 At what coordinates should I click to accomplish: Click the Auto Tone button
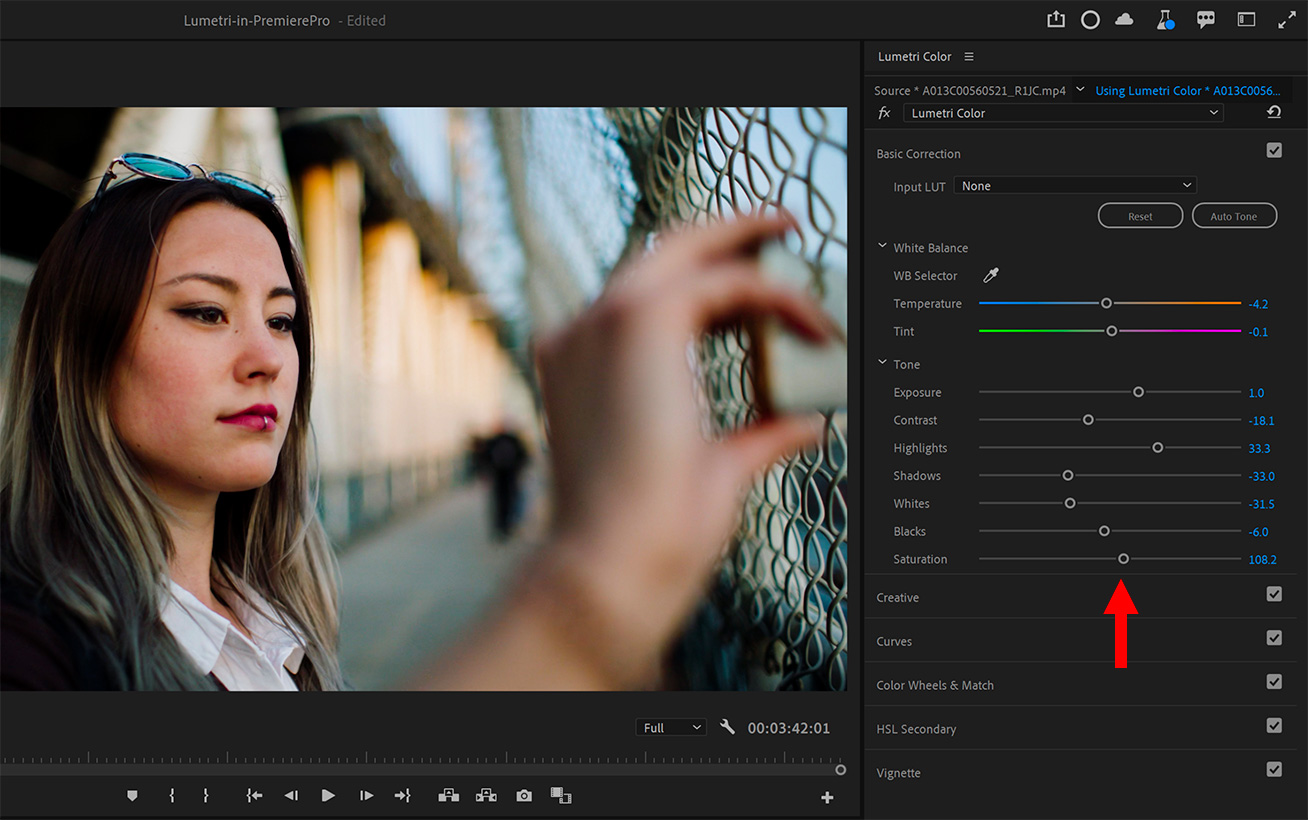(1234, 216)
